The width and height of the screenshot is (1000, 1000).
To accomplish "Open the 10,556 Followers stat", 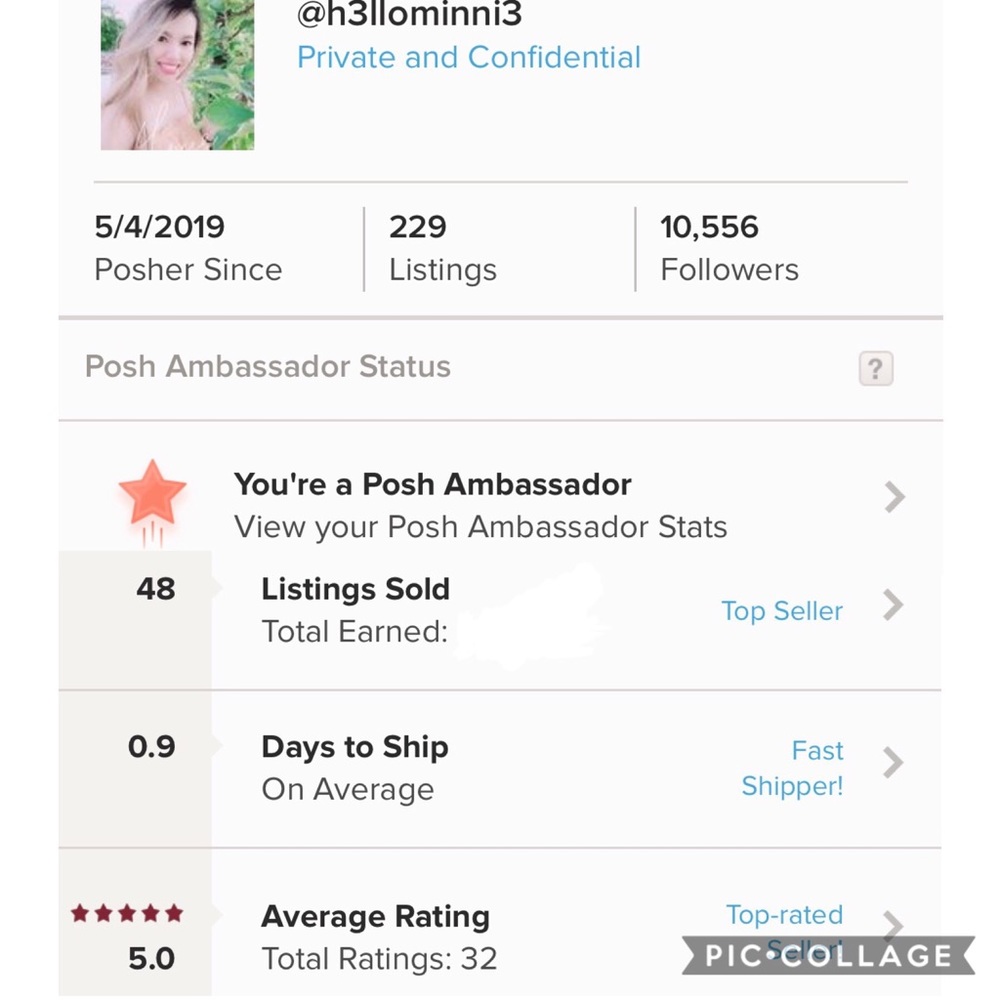I will coord(729,248).
